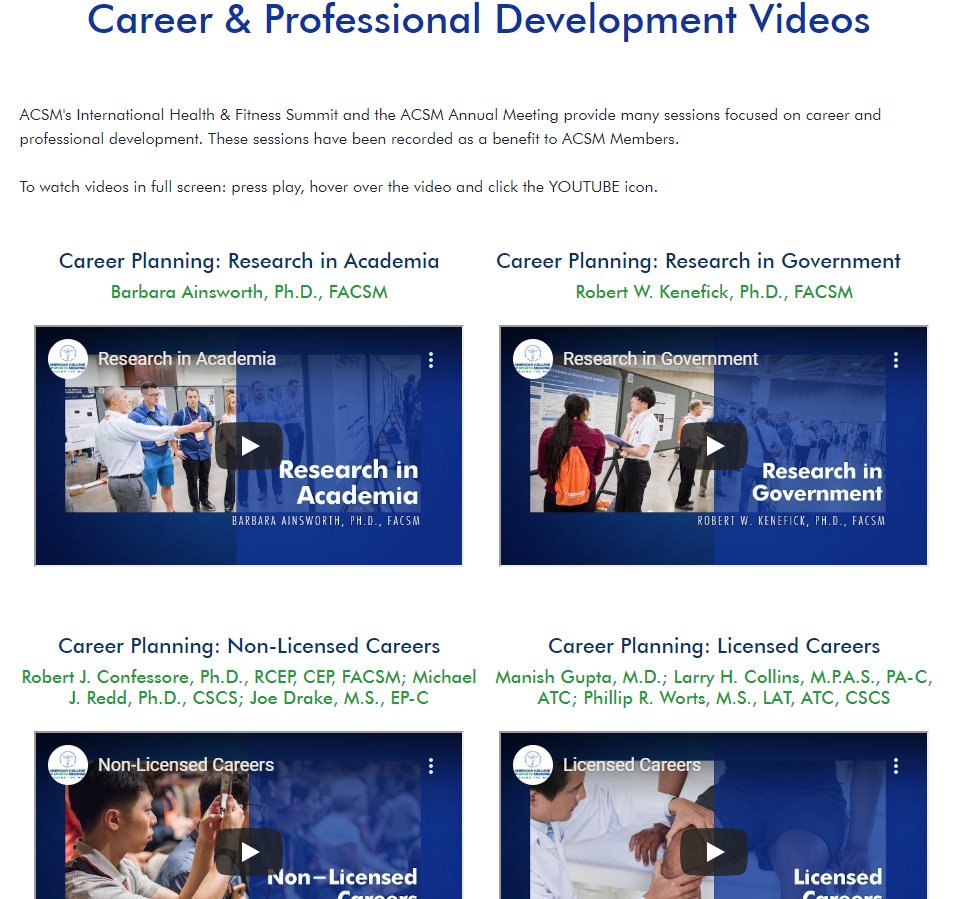The height and width of the screenshot is (899, 969).
Task: Play the Research in Academia video
Action: [x=248, y=446]
